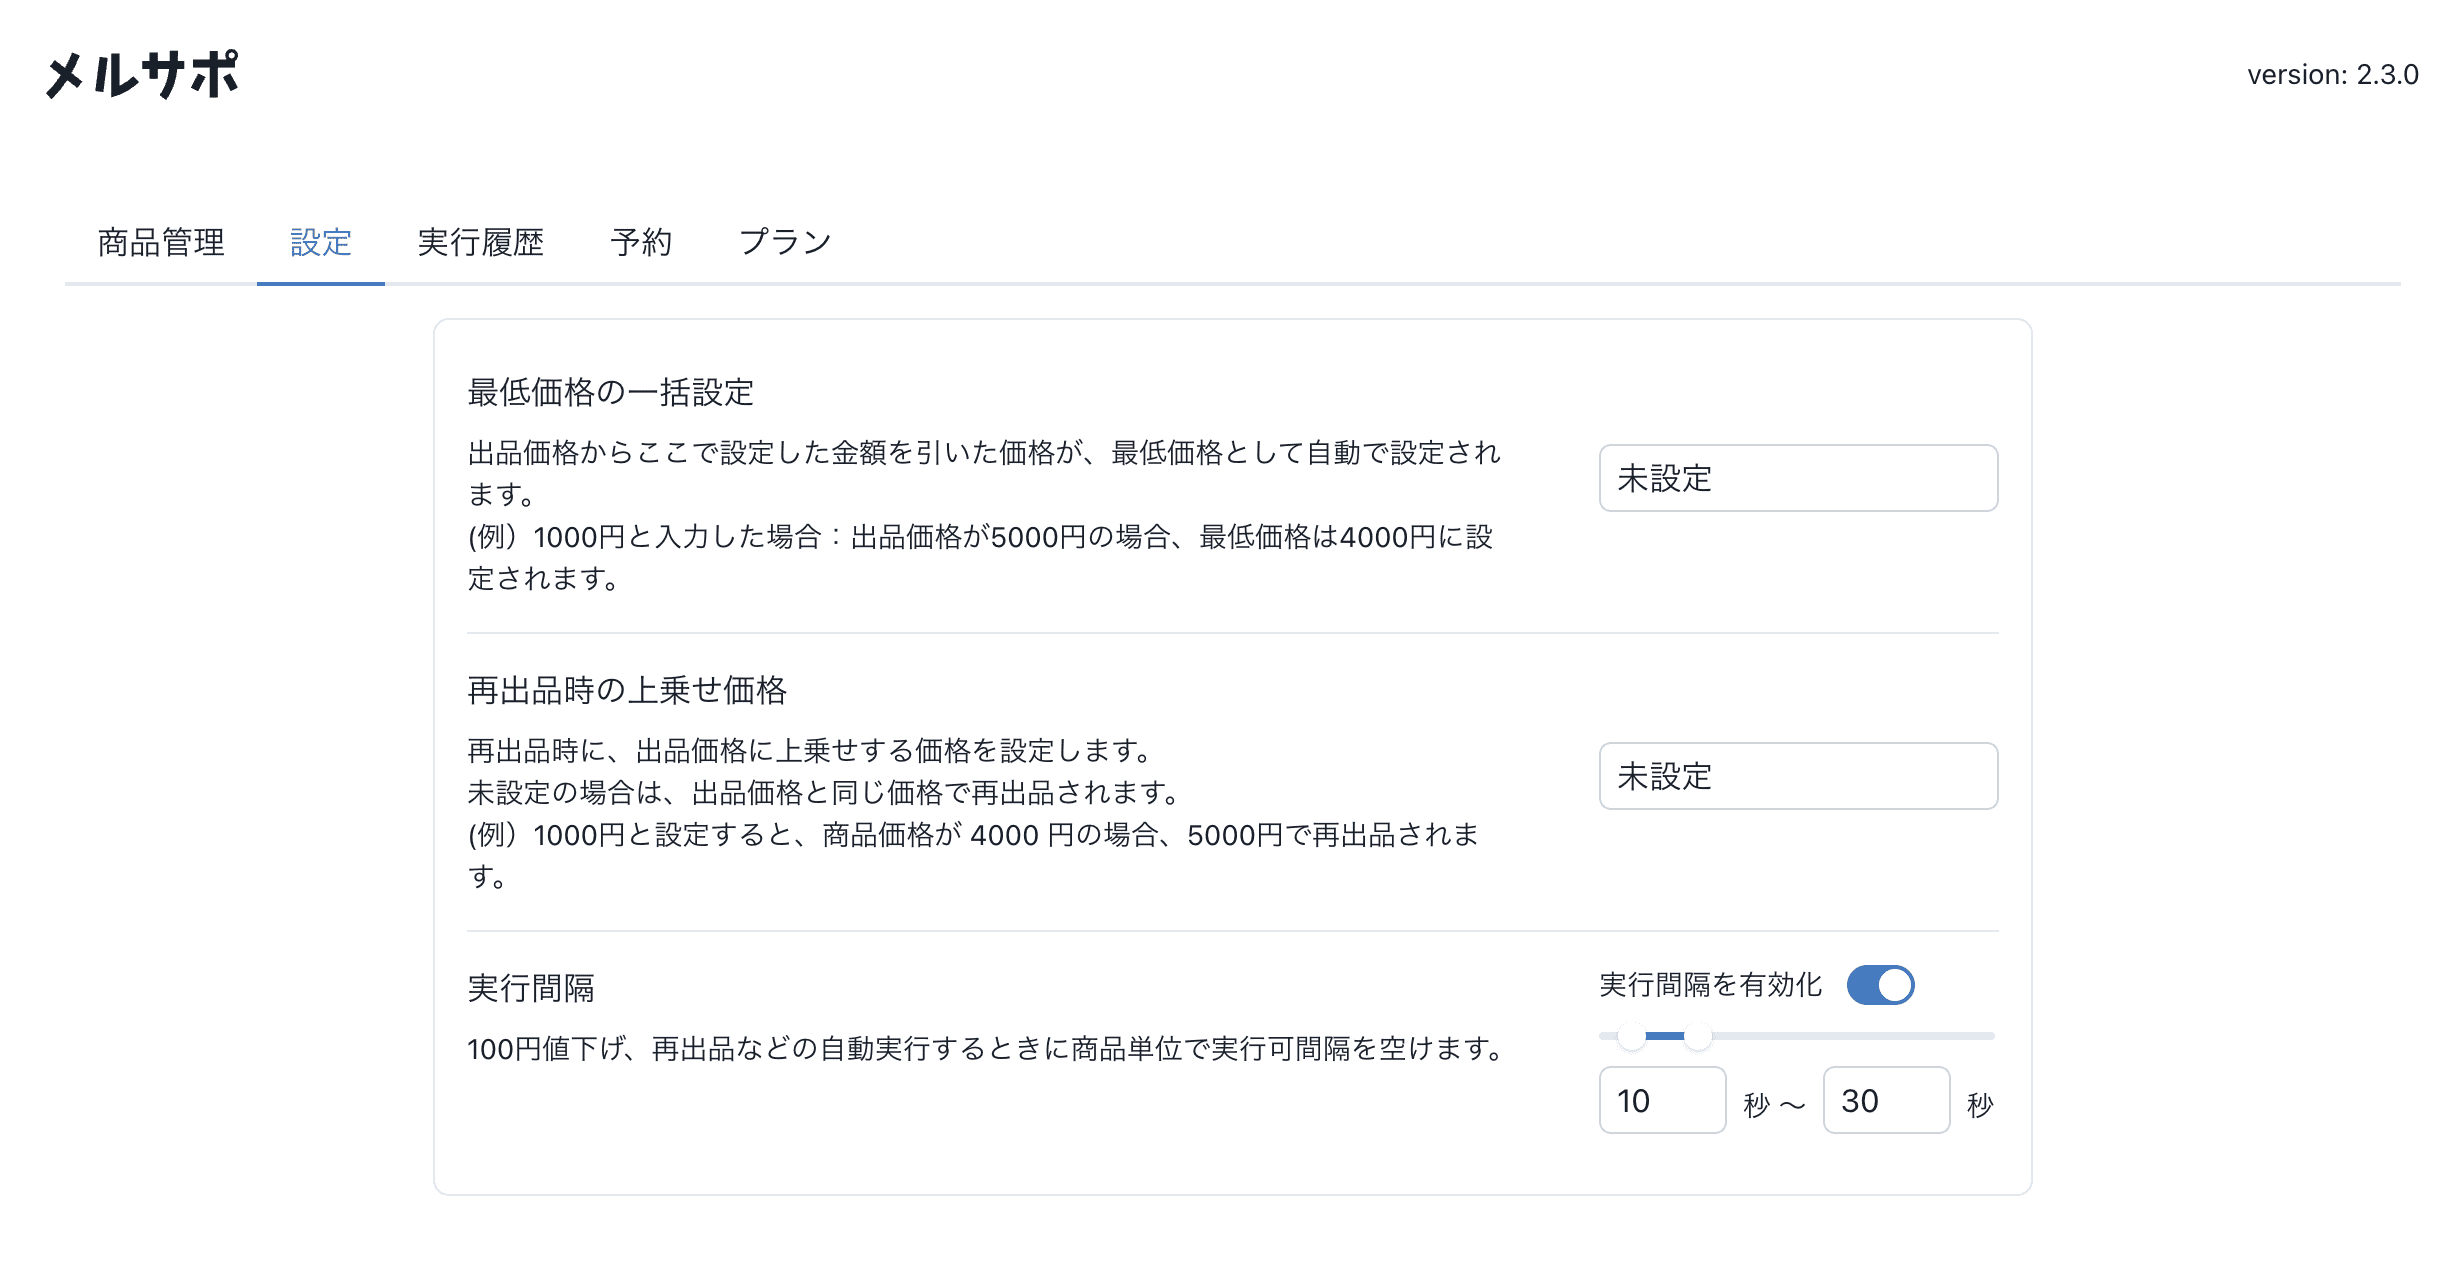Switch to the 実行履歴 tab

point(480,242)
